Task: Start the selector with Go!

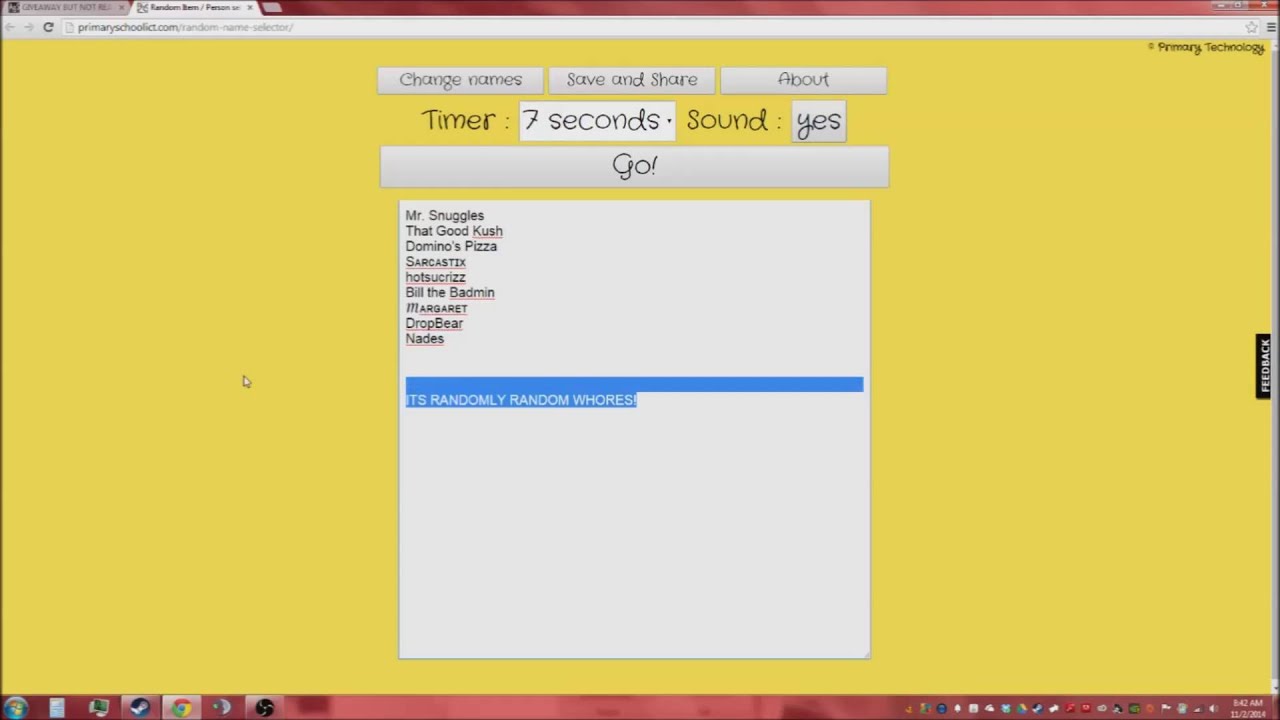Action: [x=634, y=166]
